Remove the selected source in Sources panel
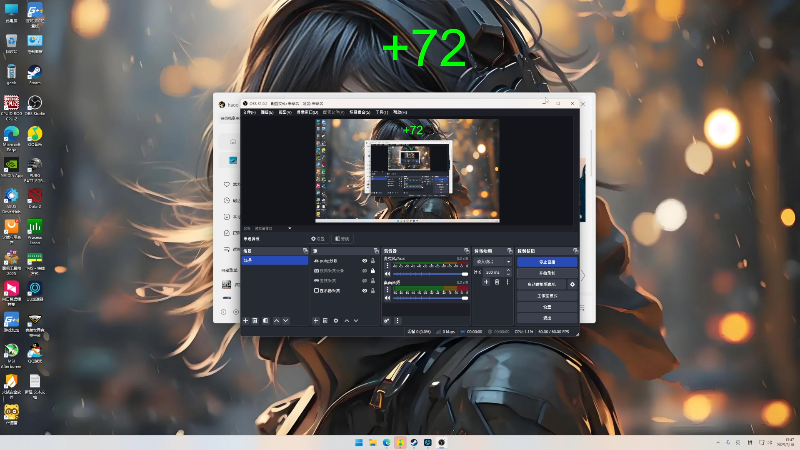 click(x=326, y=320)
